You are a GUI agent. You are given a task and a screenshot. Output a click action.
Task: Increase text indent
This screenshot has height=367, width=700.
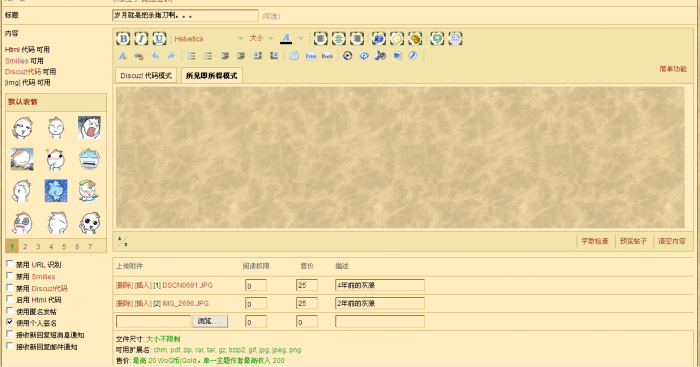[x=241, y=56]
